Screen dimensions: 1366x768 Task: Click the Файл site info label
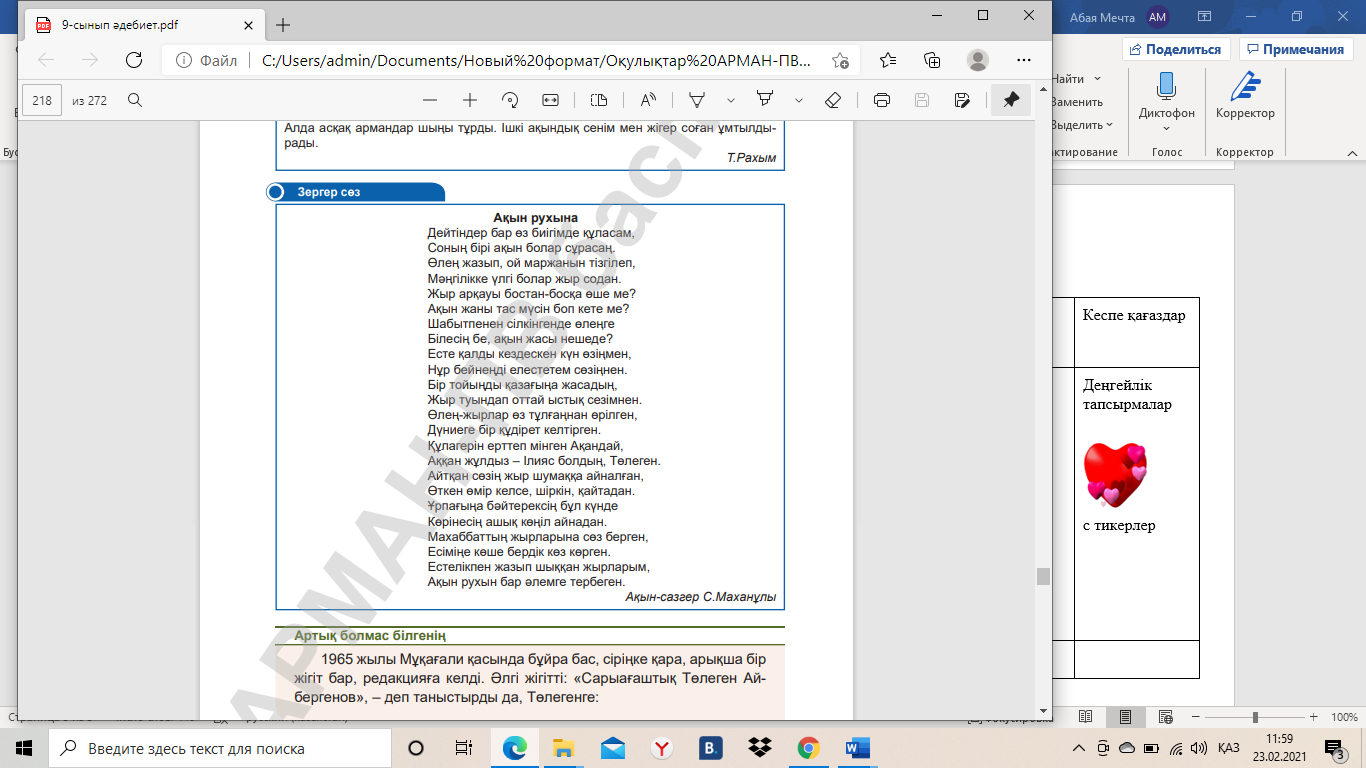pos(207,60)
